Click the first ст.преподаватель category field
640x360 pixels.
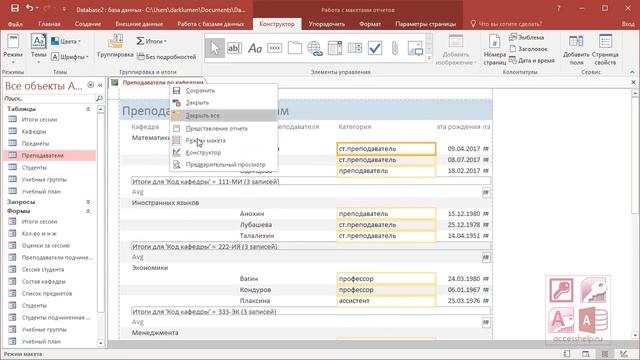point(386,149)
